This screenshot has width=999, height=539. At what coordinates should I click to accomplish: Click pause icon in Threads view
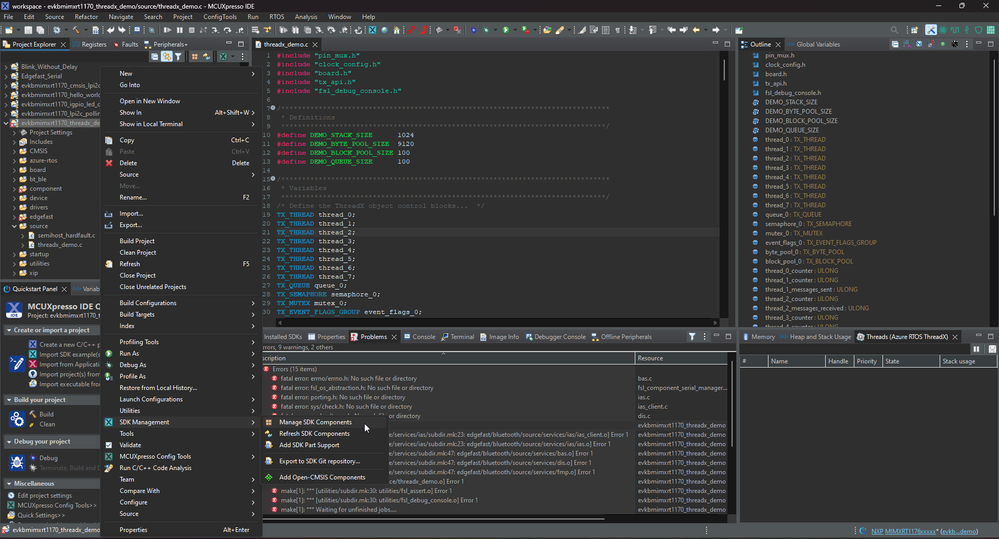(x=977, y=349)
